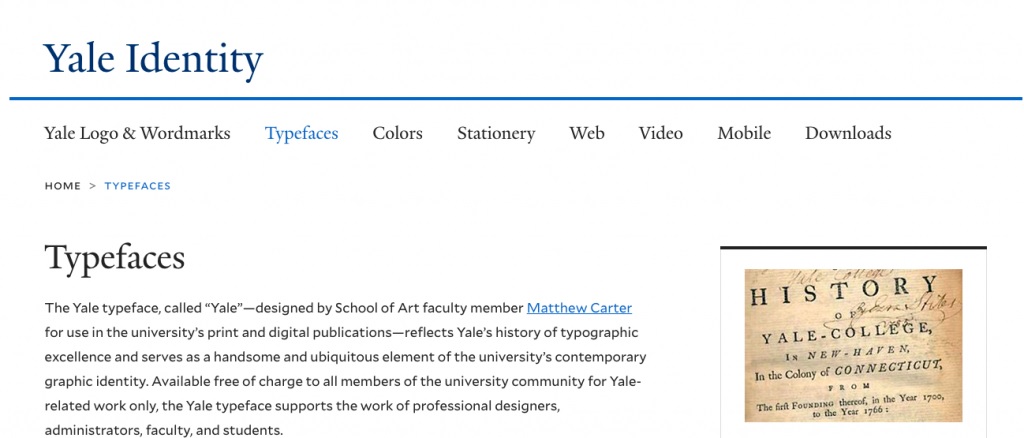Click the Typefaces page heading

(115, 258)
